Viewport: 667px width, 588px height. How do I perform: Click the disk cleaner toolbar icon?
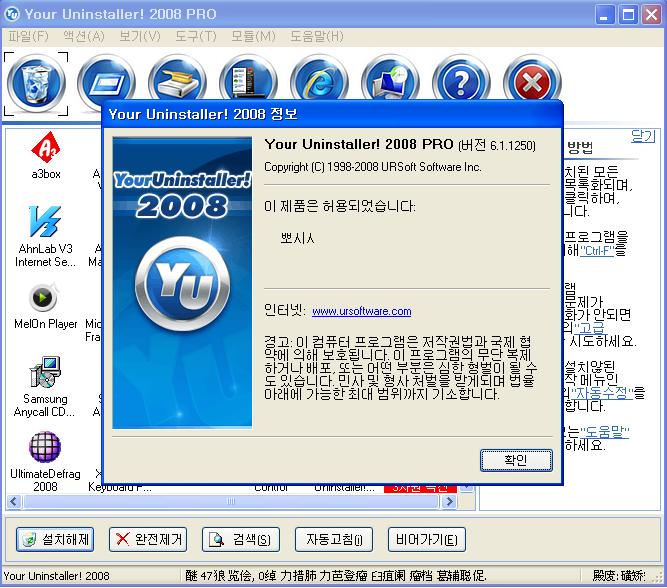[x=177, y=78]
